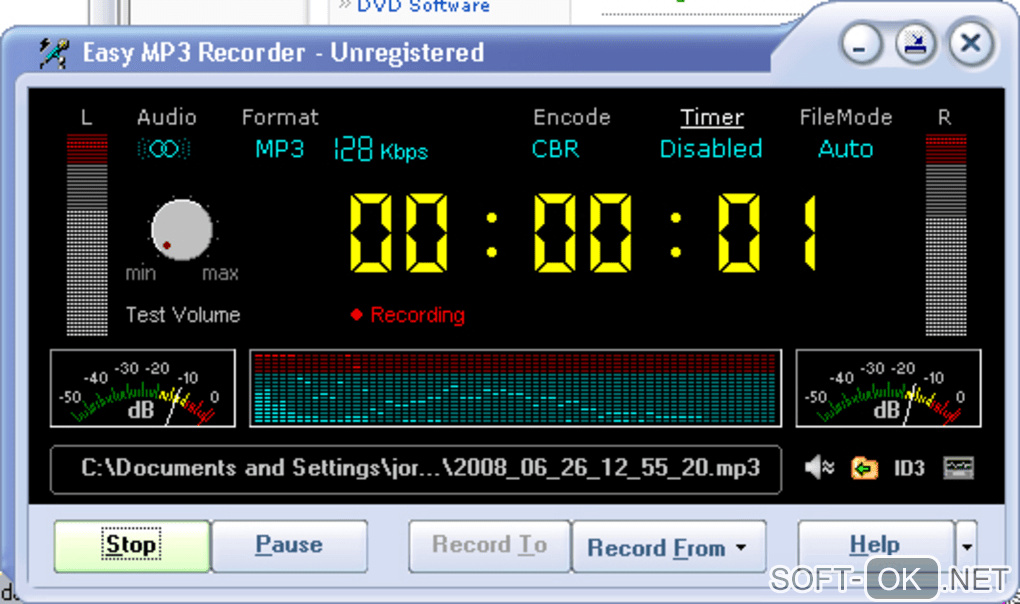Click the red Recording status indicator
The width and height of the screenshot is (1020, 604).
408,315
